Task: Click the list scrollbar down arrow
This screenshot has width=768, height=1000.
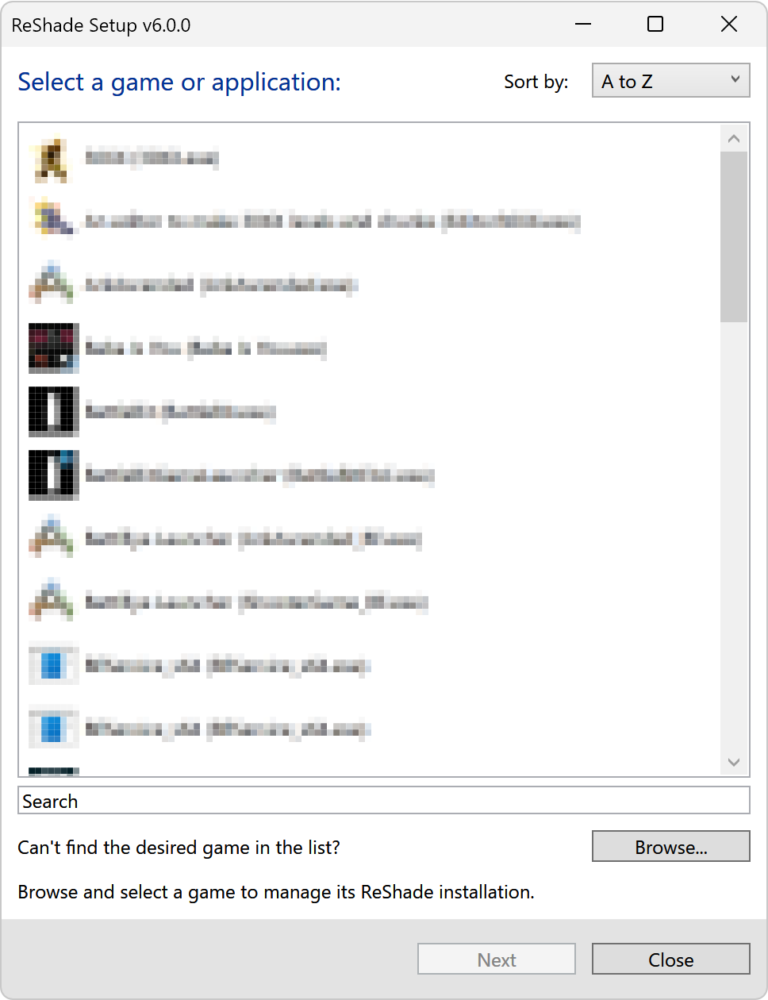Action: click(x=734, y=762)
